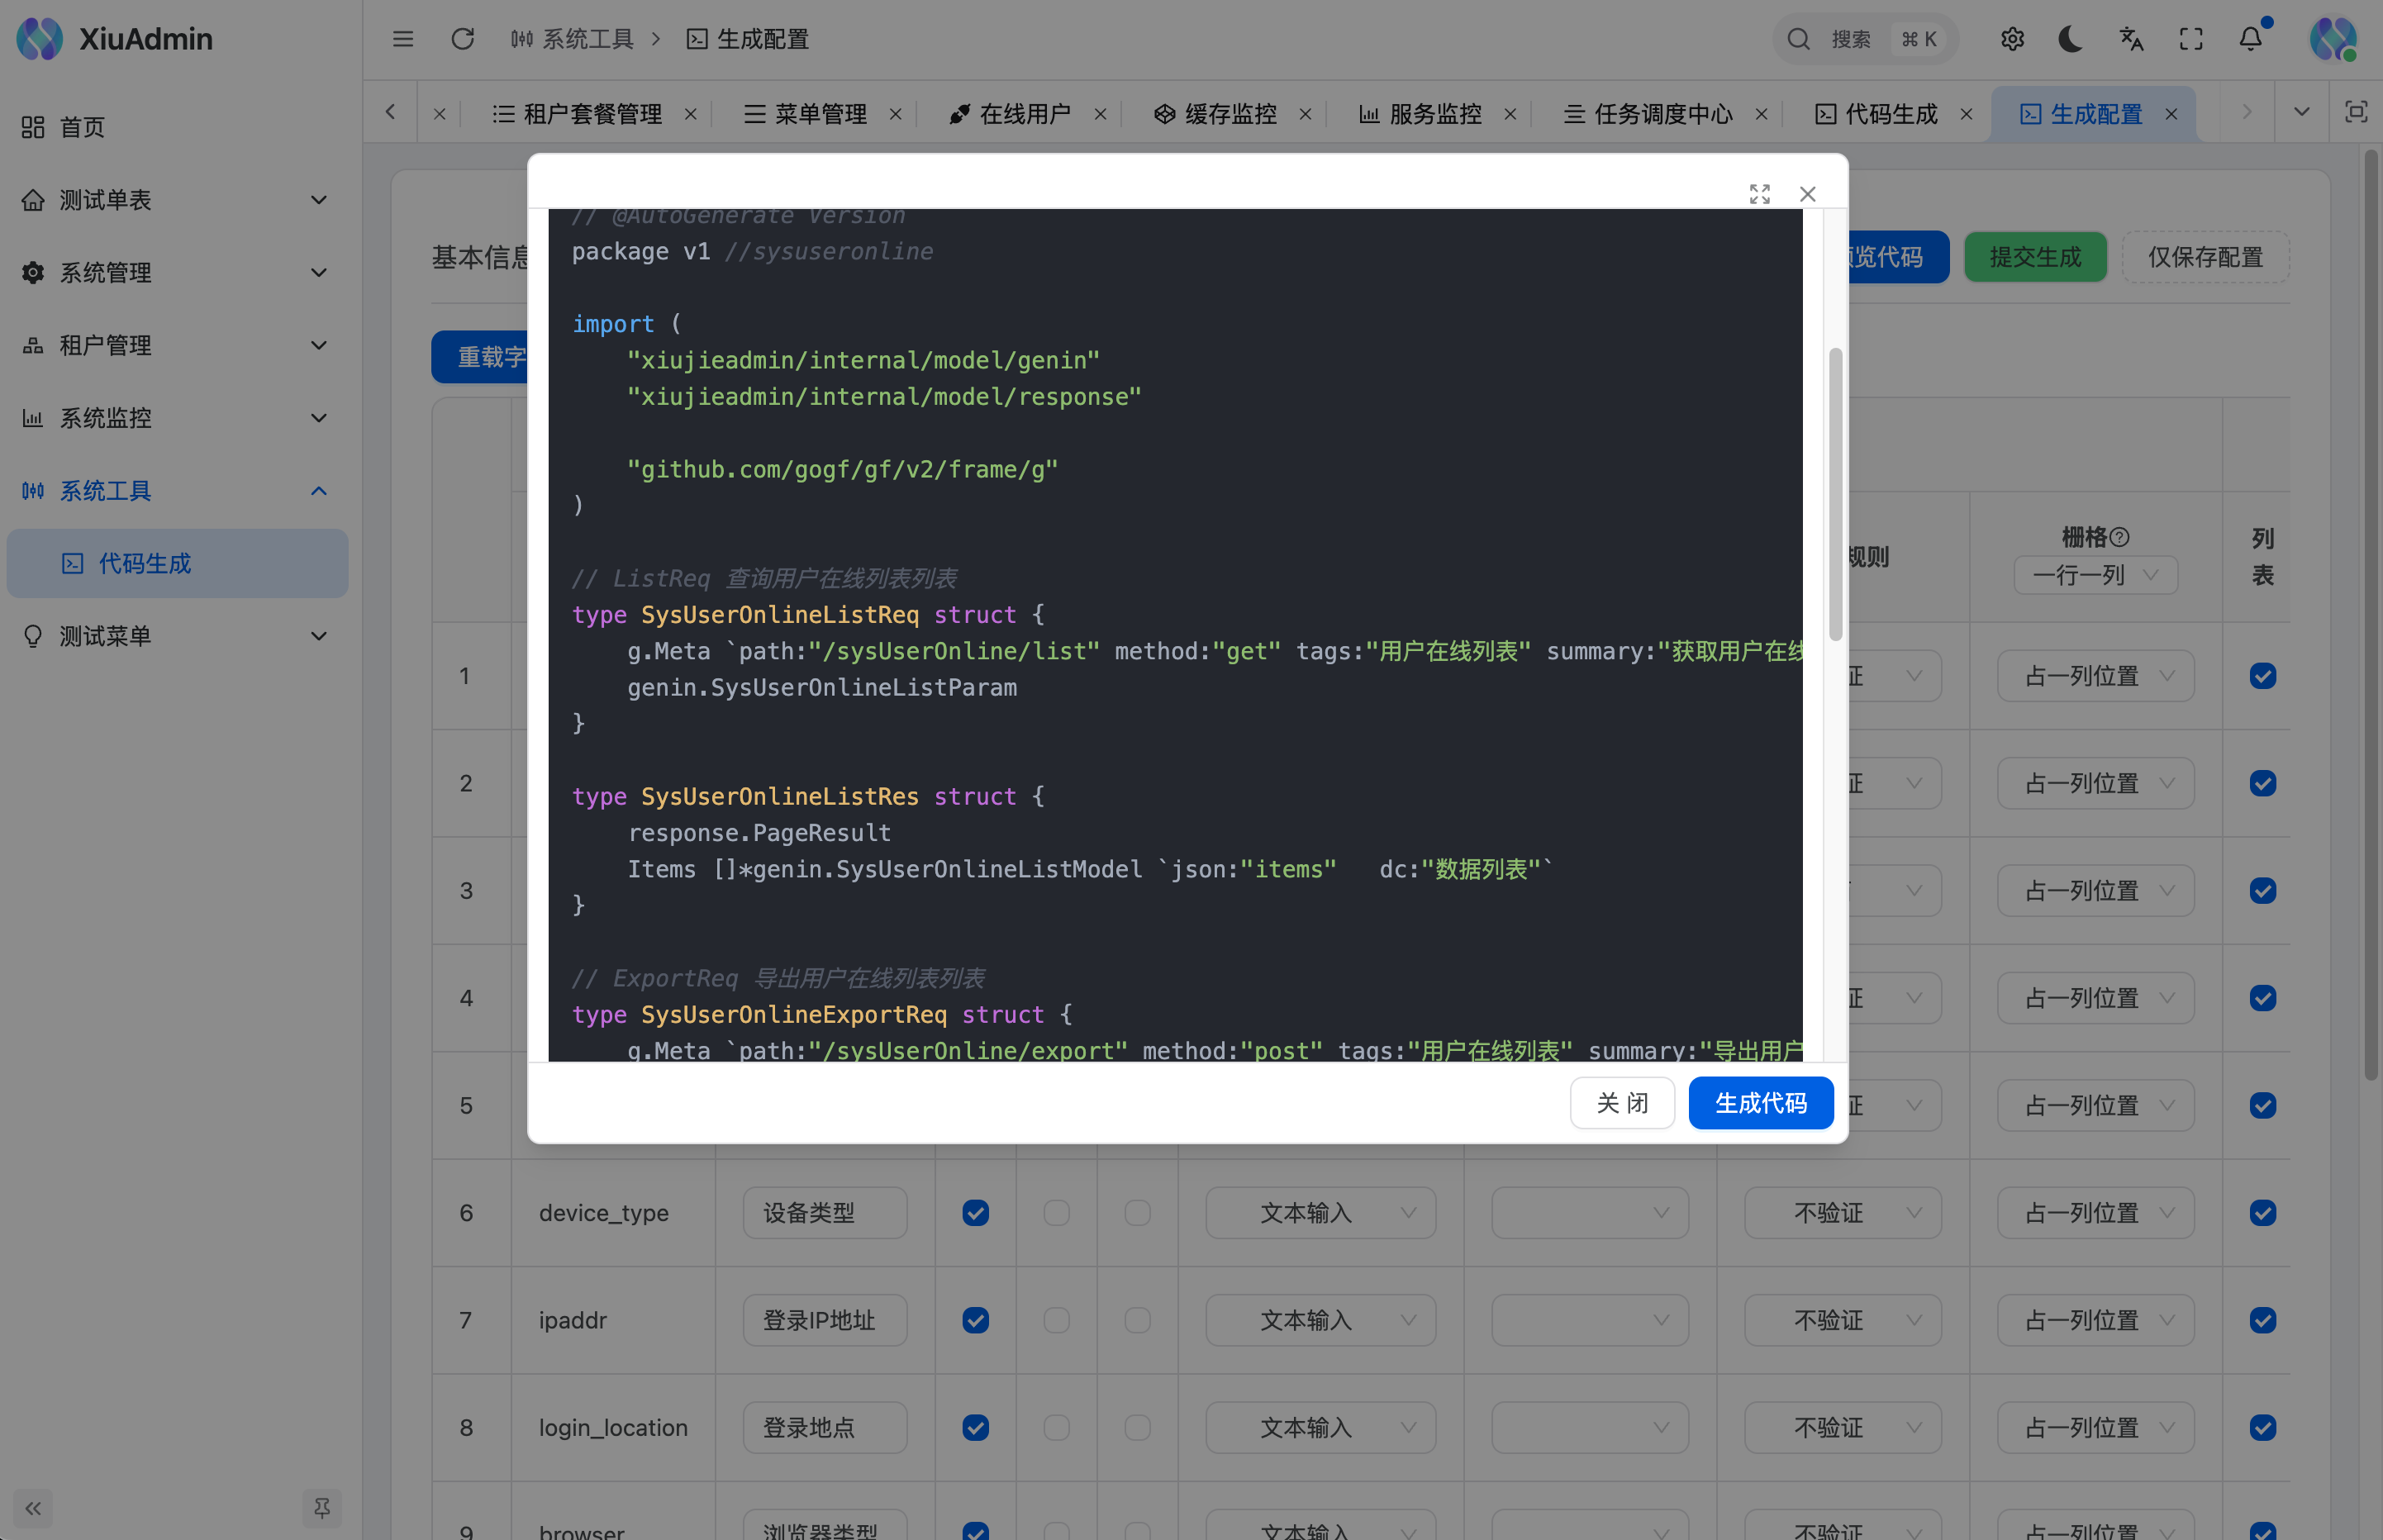
Task: Open the settings gear icon
Action: pos(2012,39)
